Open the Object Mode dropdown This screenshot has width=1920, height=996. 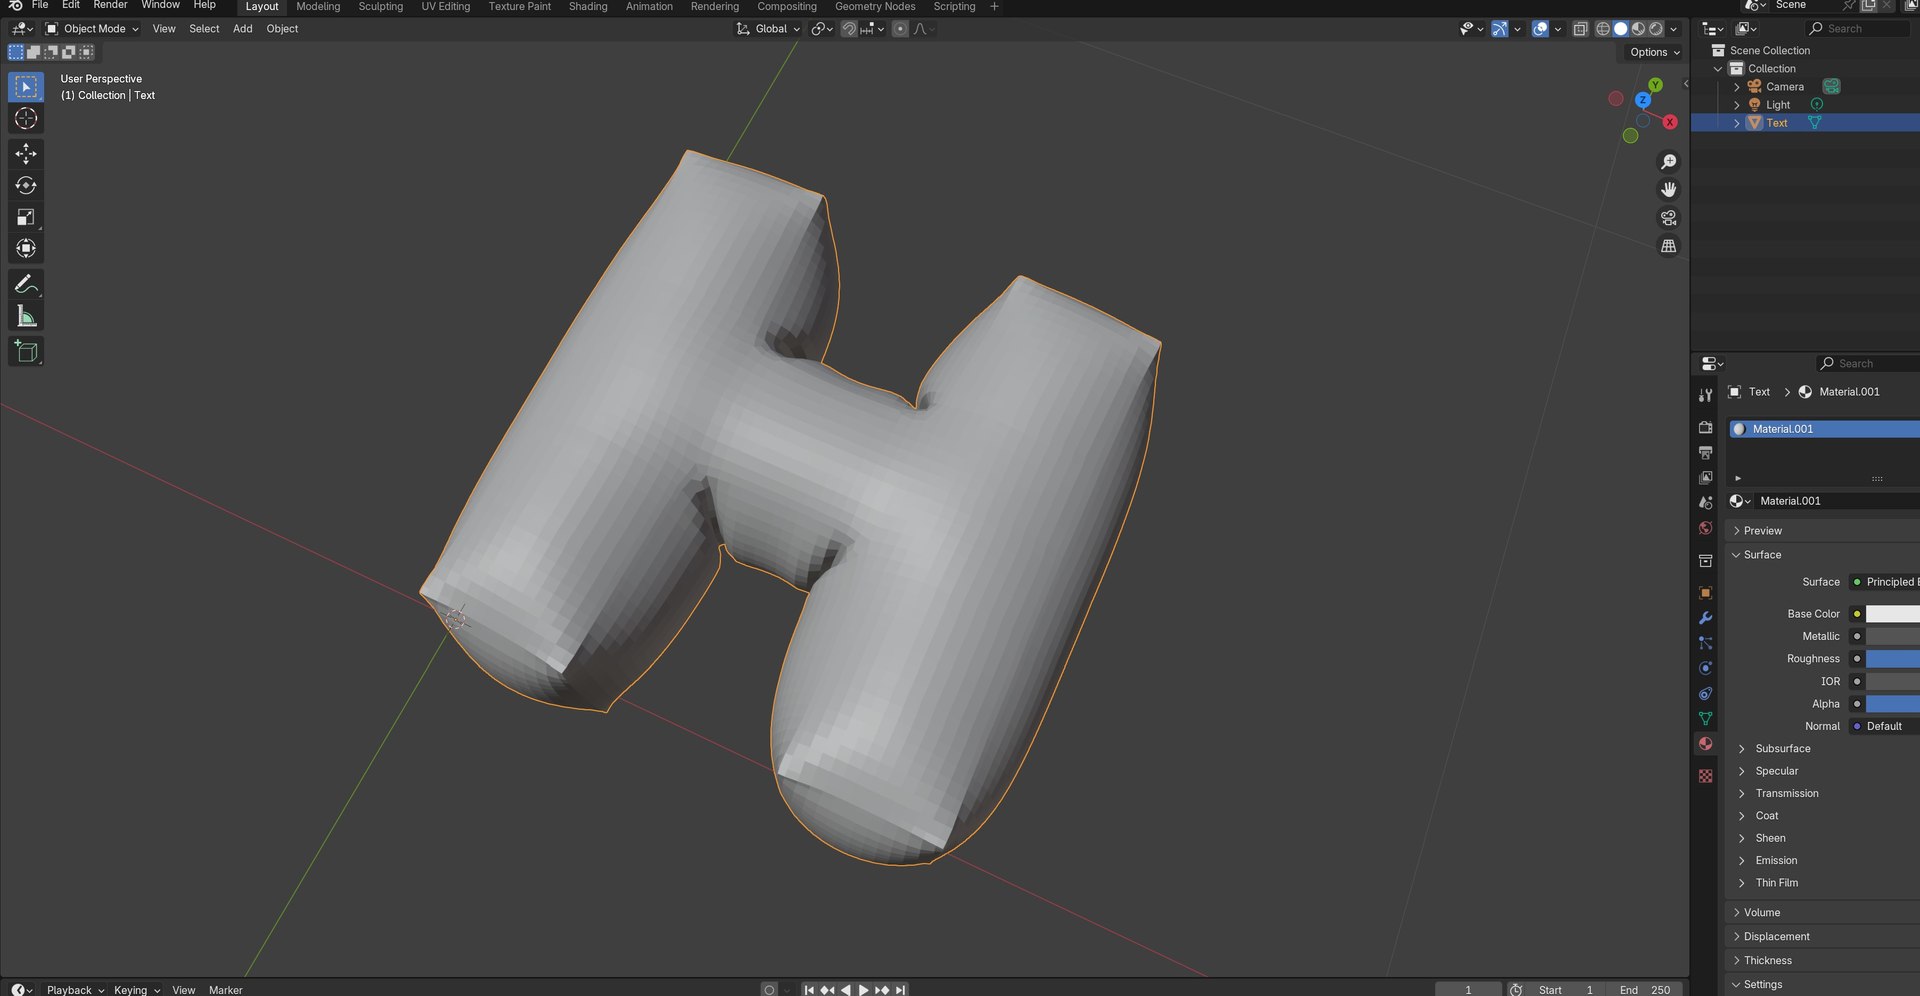coord(92,29)
